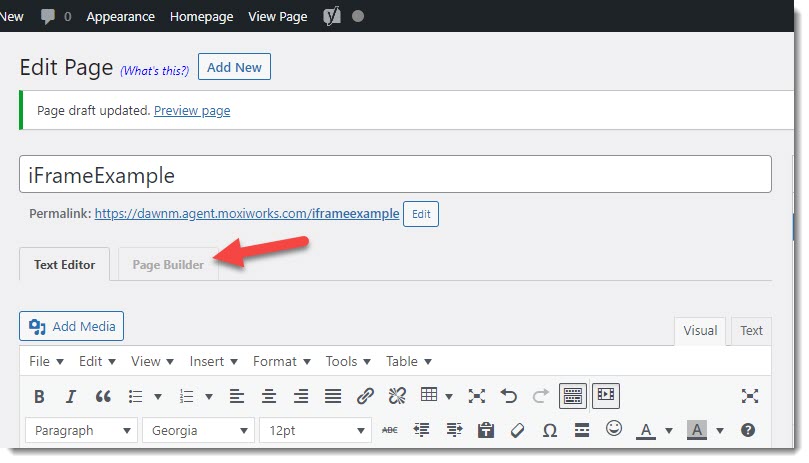Click the Yoast SEO icon in the admin bar
Viewport: 809px width, 463px height.
pos(332,16)
